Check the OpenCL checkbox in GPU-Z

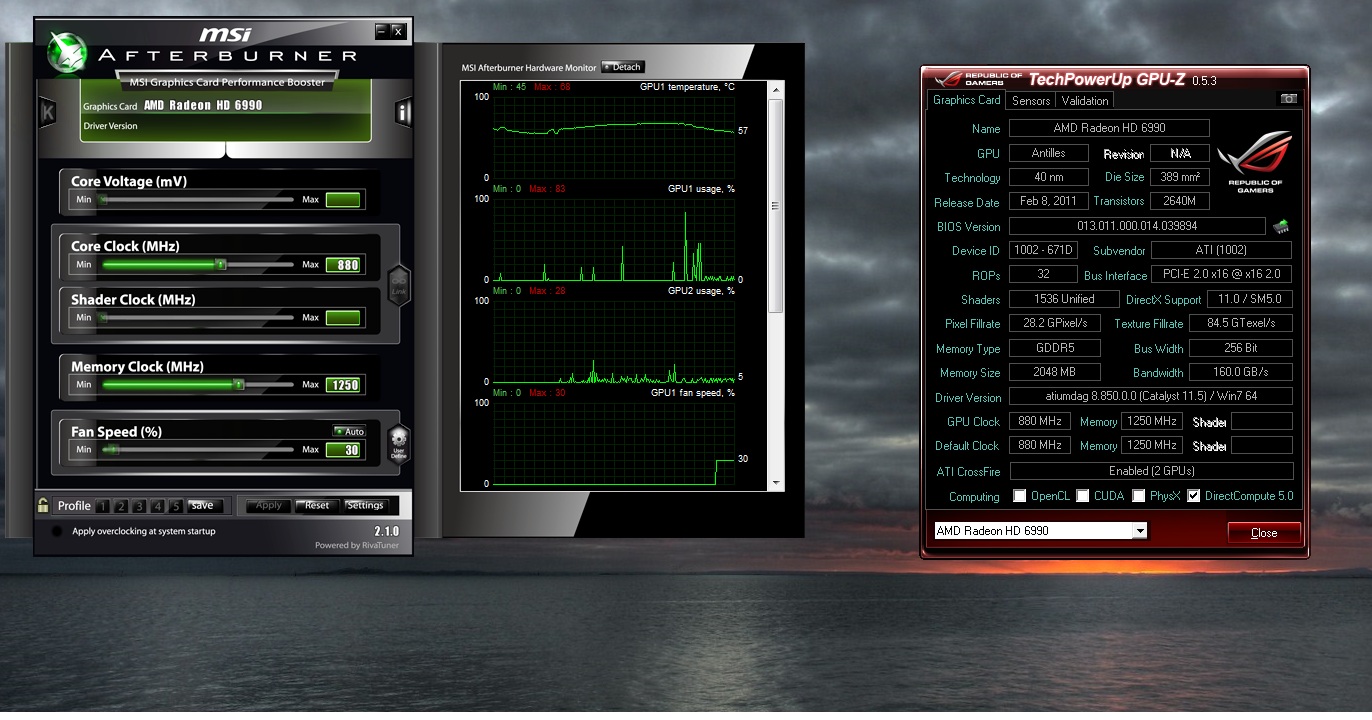click(1019, 496)
